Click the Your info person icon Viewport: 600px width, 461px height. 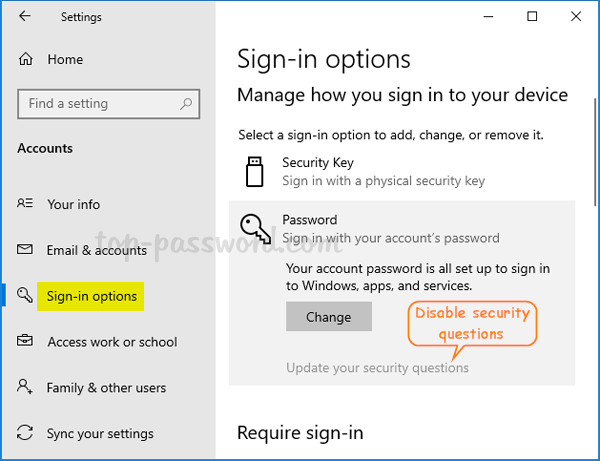(x=26, y=204)
